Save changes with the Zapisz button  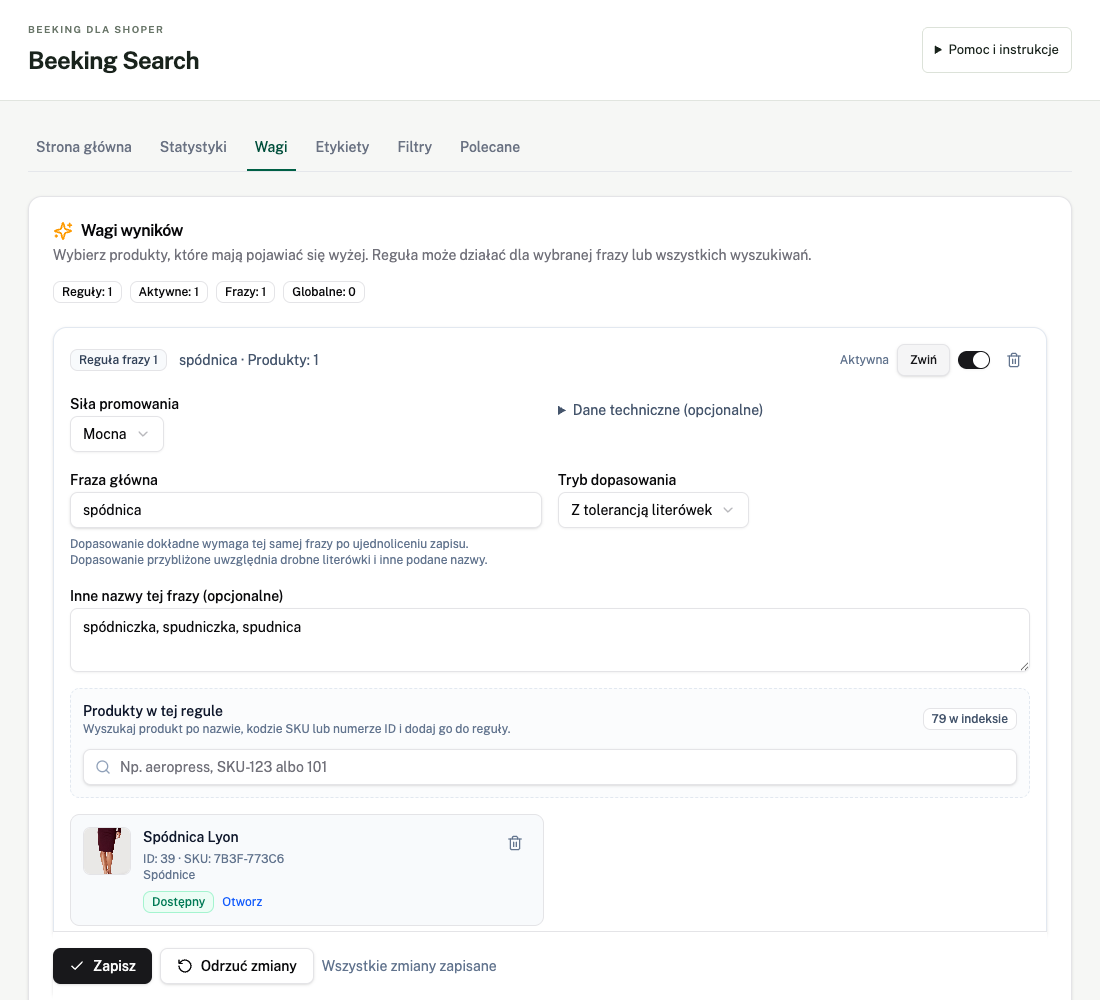[x=102, y=966]
